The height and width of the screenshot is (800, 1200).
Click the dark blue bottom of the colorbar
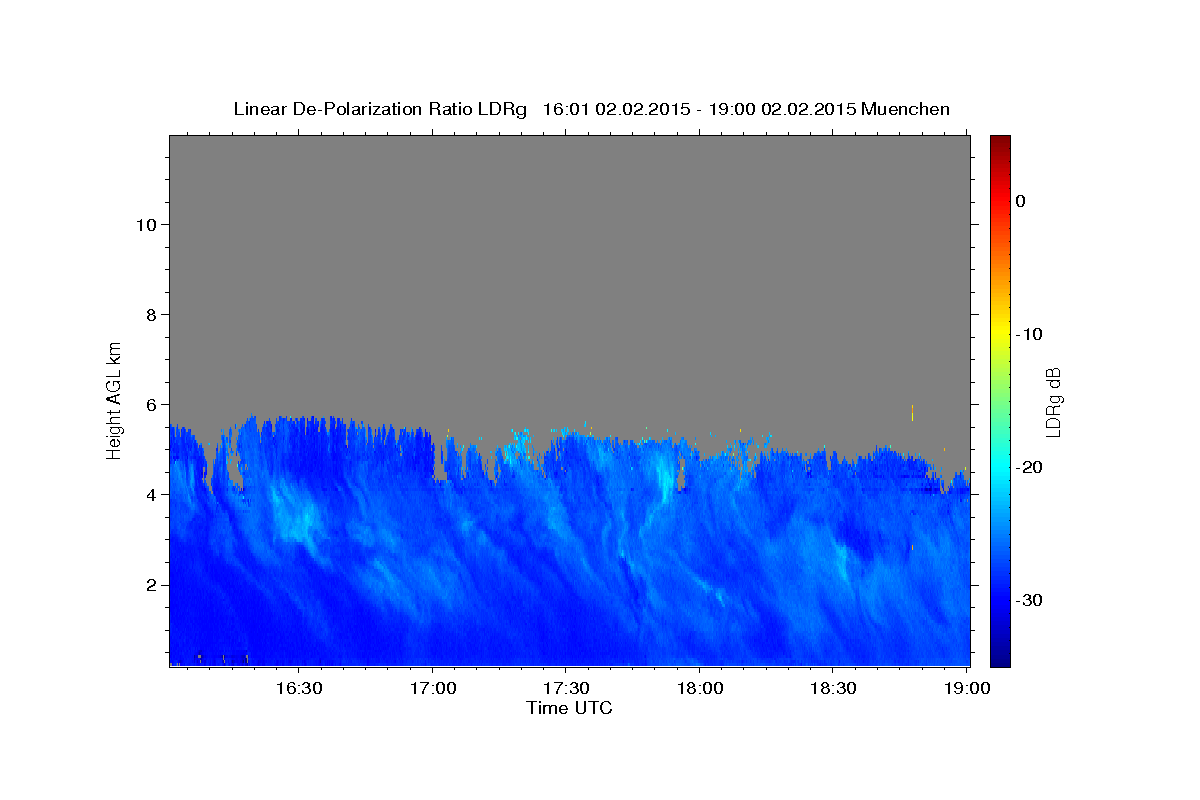click(x=1000, y=655)
